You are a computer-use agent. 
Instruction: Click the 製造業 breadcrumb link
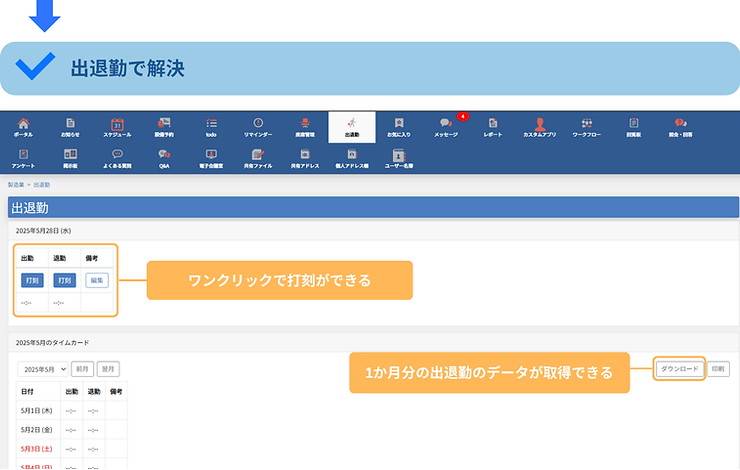16,185
